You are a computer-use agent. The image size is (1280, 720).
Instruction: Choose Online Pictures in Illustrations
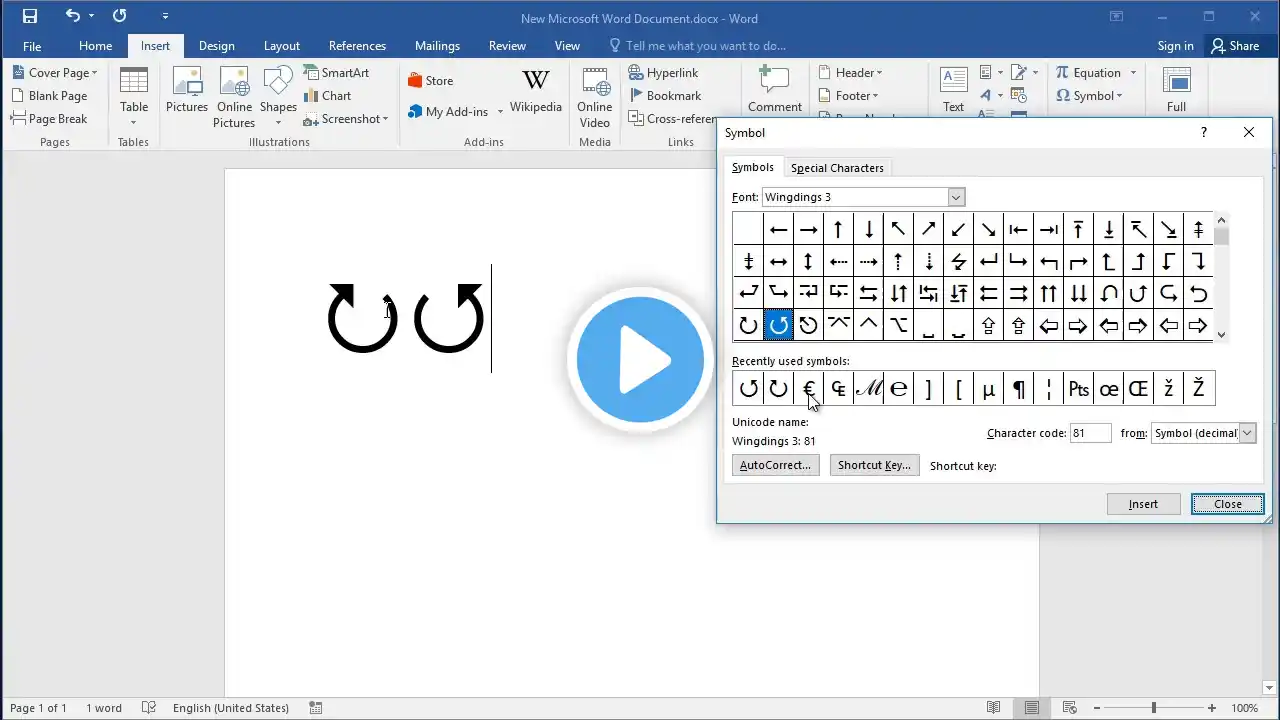pyautogui.click(x=234, y=99)
